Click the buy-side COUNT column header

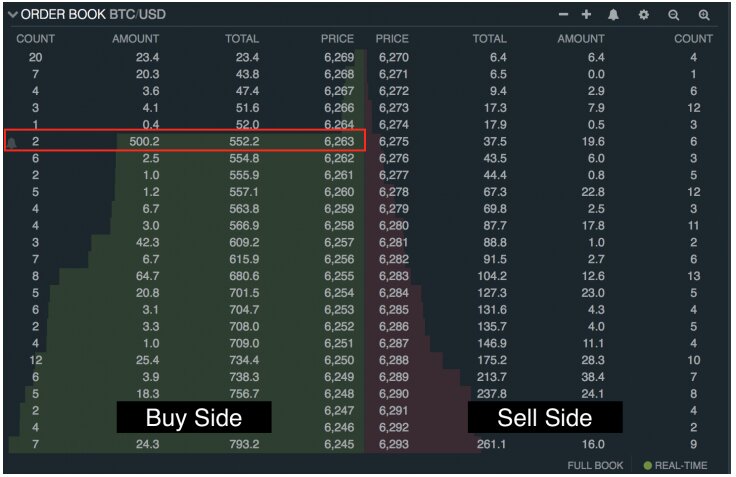(x=36, y=39)
